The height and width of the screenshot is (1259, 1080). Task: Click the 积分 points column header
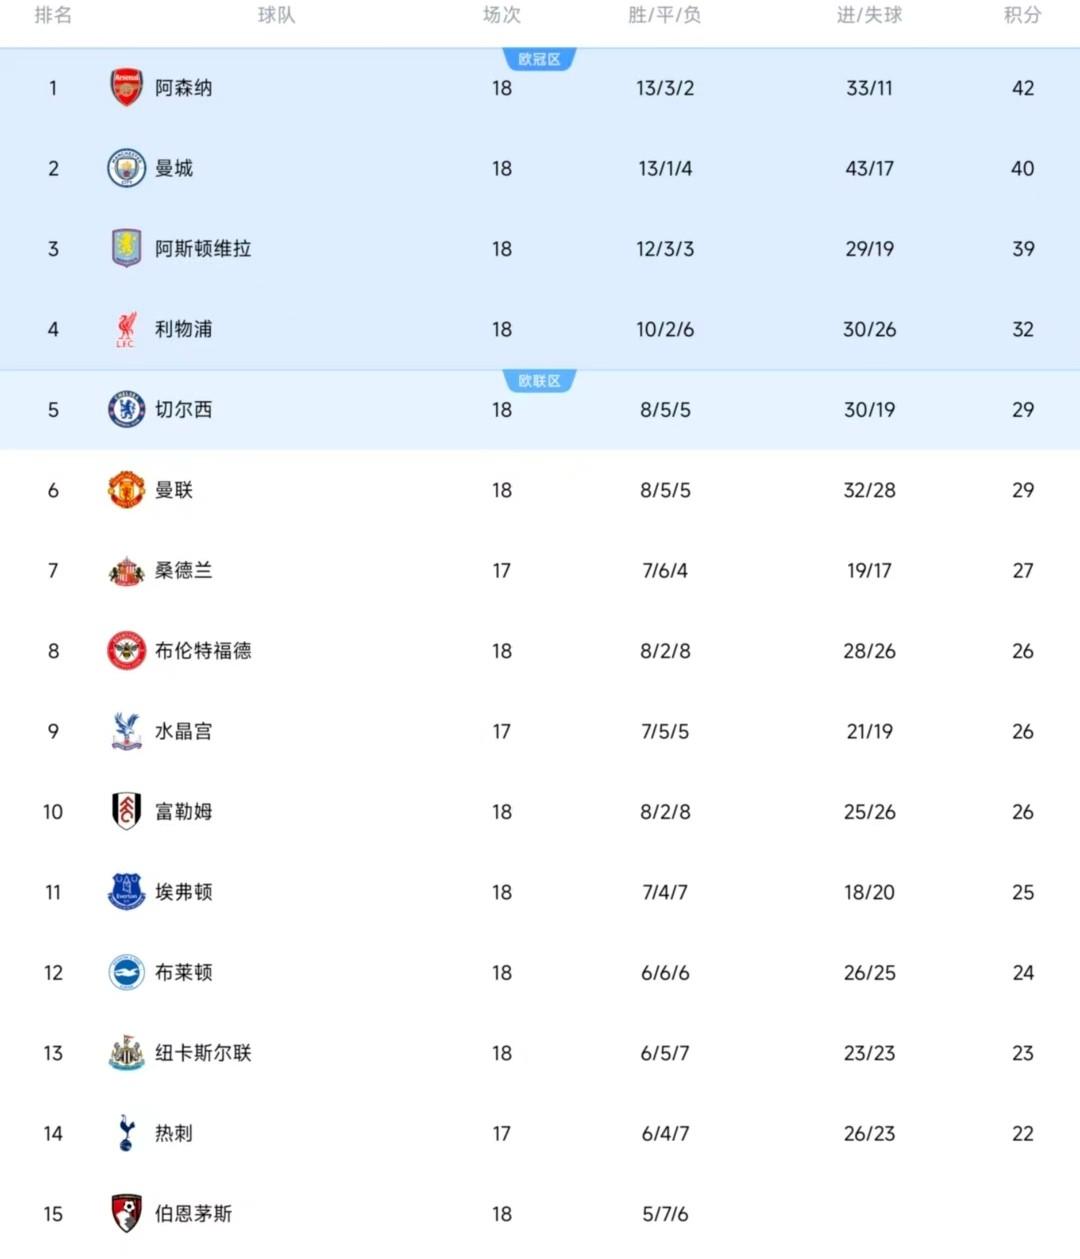pyautogui.click(x=1022, y=15)
